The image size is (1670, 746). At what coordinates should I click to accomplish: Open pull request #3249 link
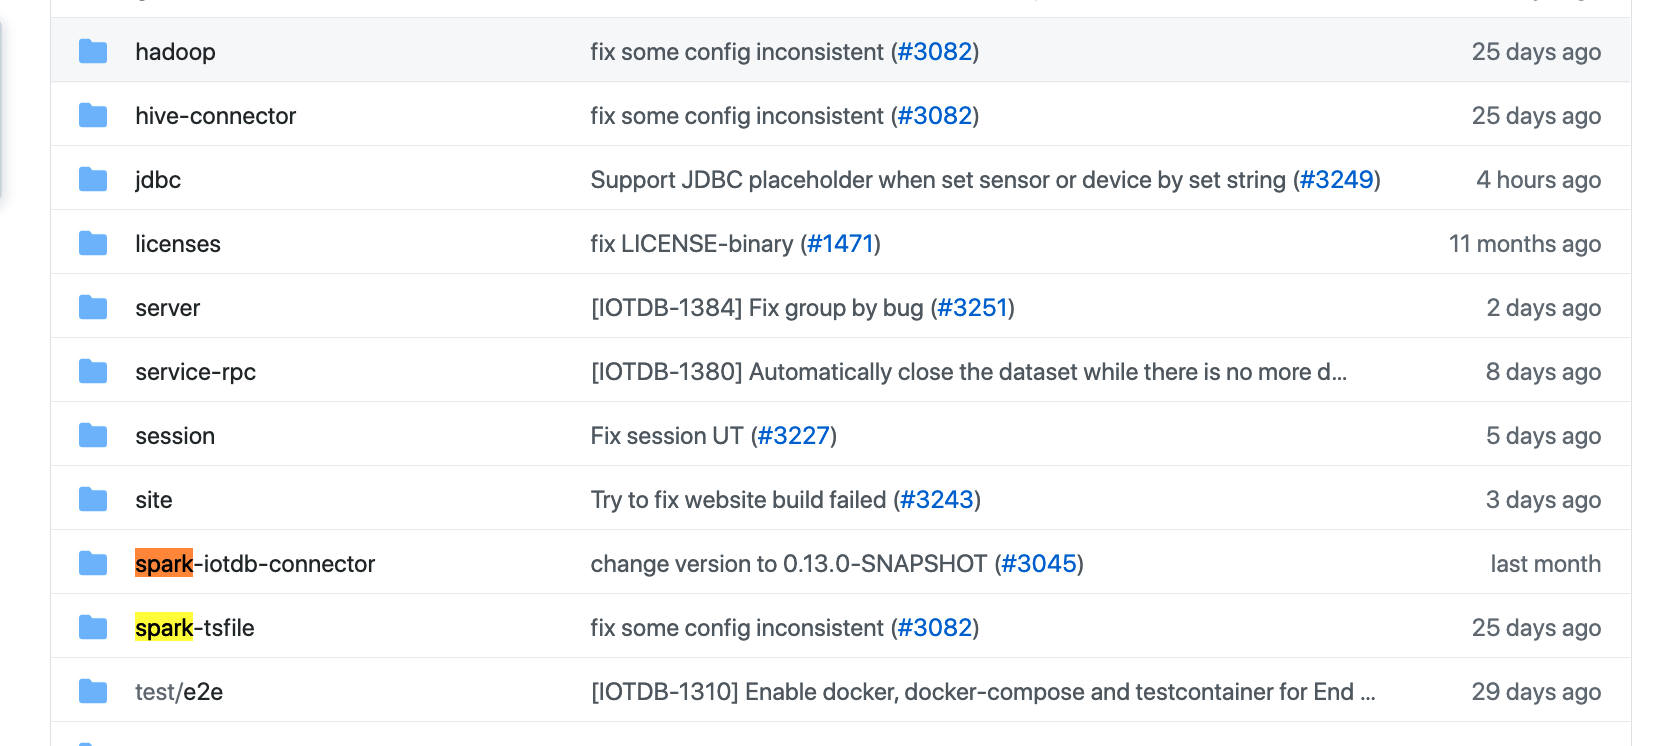click(1336, 180)
